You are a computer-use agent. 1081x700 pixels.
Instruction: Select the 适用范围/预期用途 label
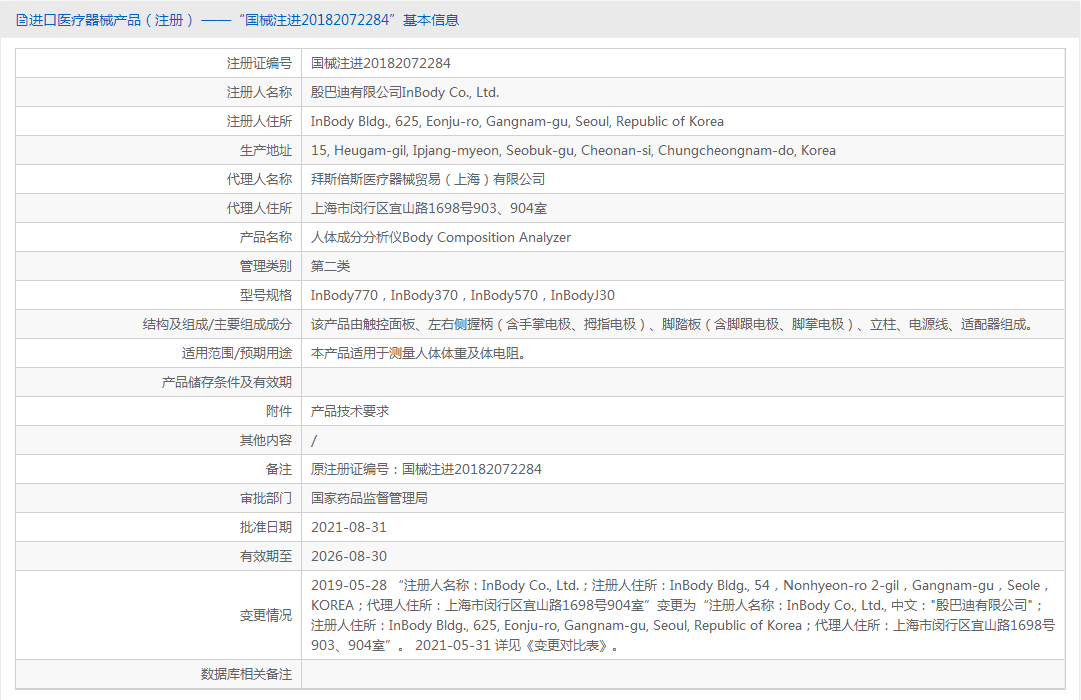(x=237, y=353)
